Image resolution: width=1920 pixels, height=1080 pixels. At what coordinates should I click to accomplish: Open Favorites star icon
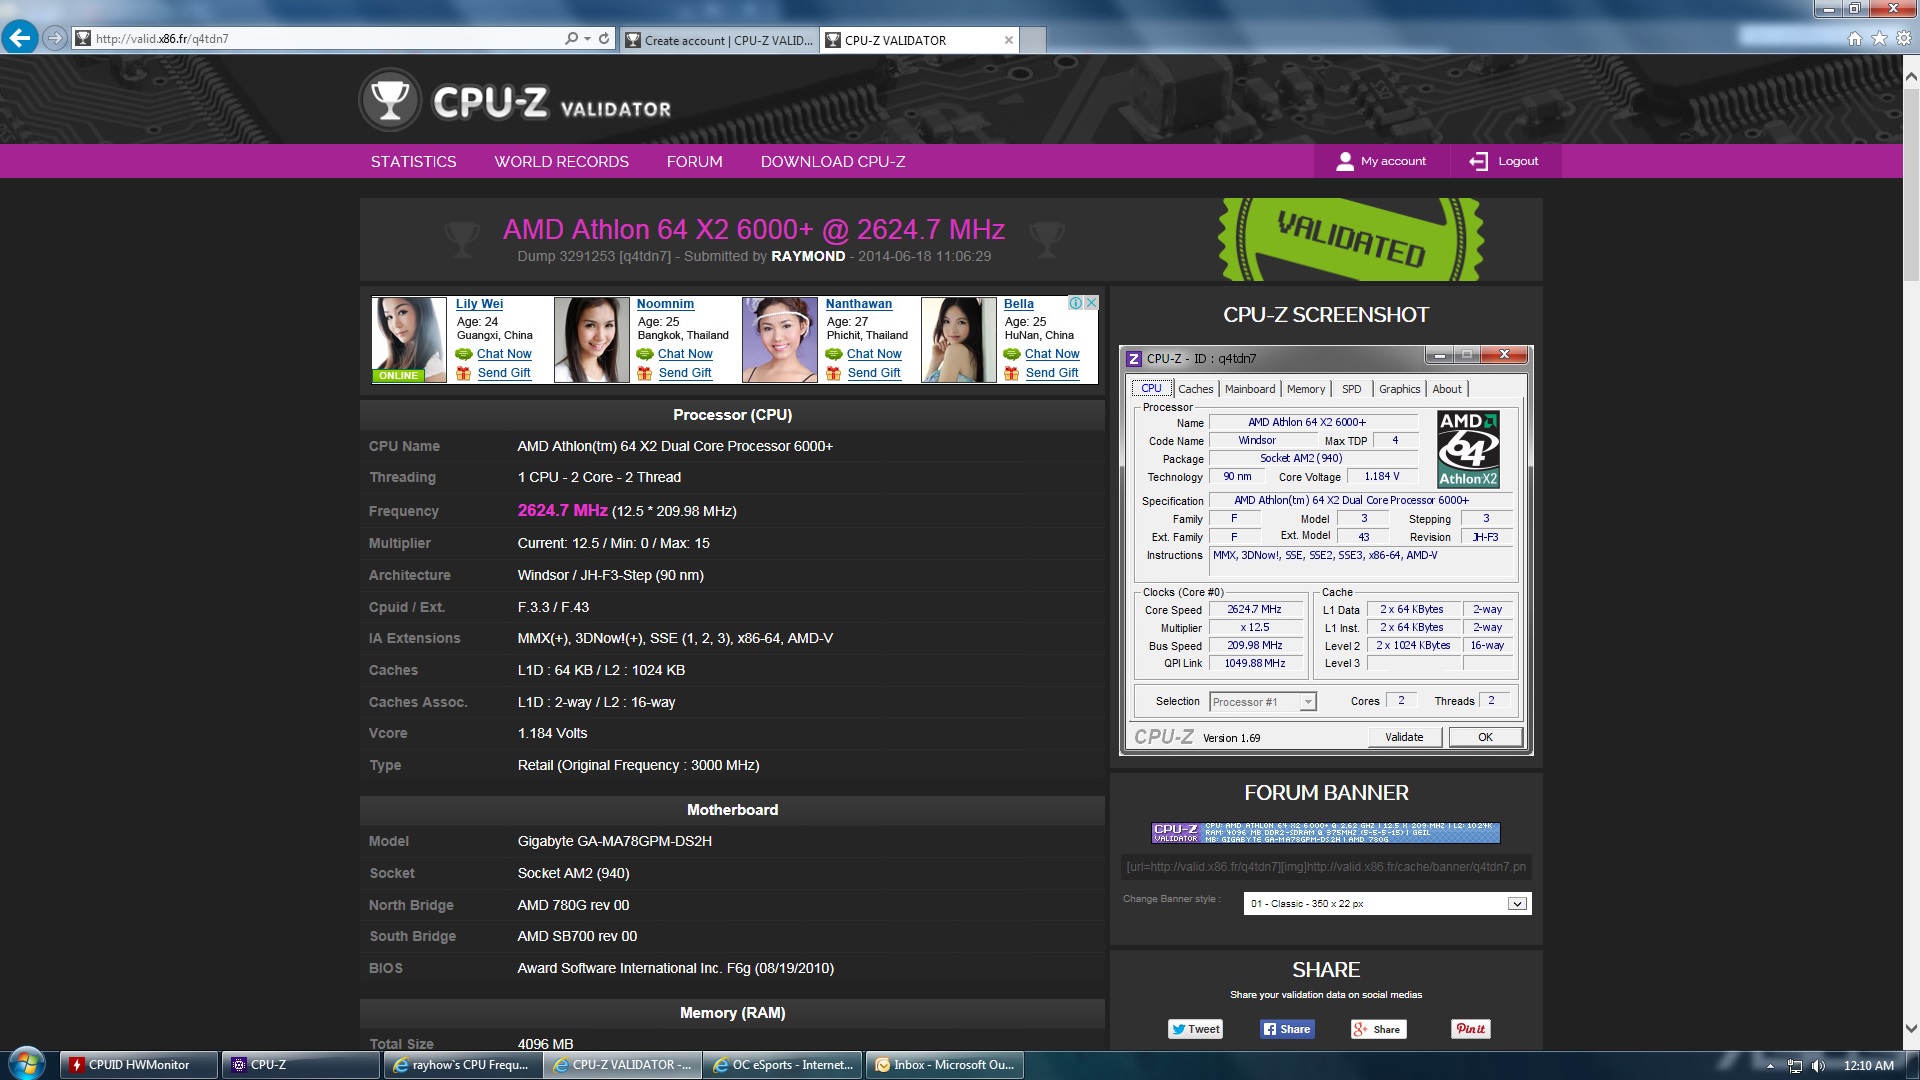point(1879,38)
